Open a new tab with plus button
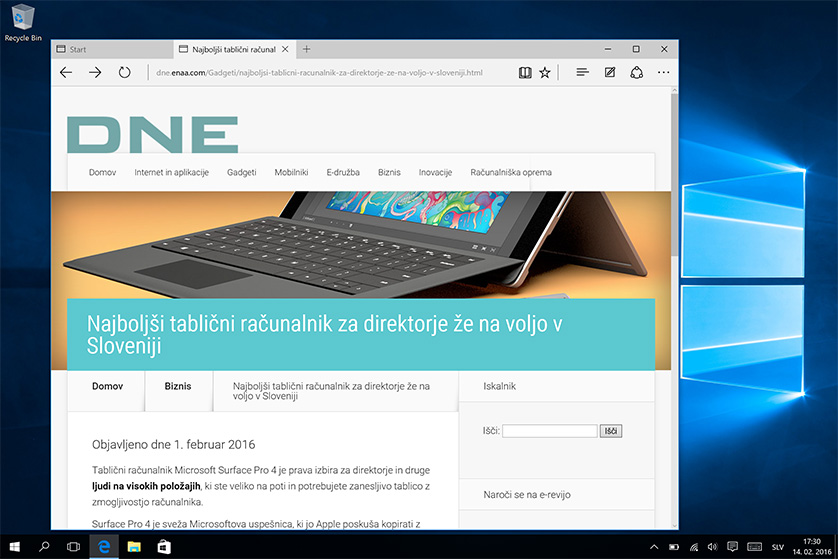This screenshot has width=838, height=559. click(x=306, y=49)
